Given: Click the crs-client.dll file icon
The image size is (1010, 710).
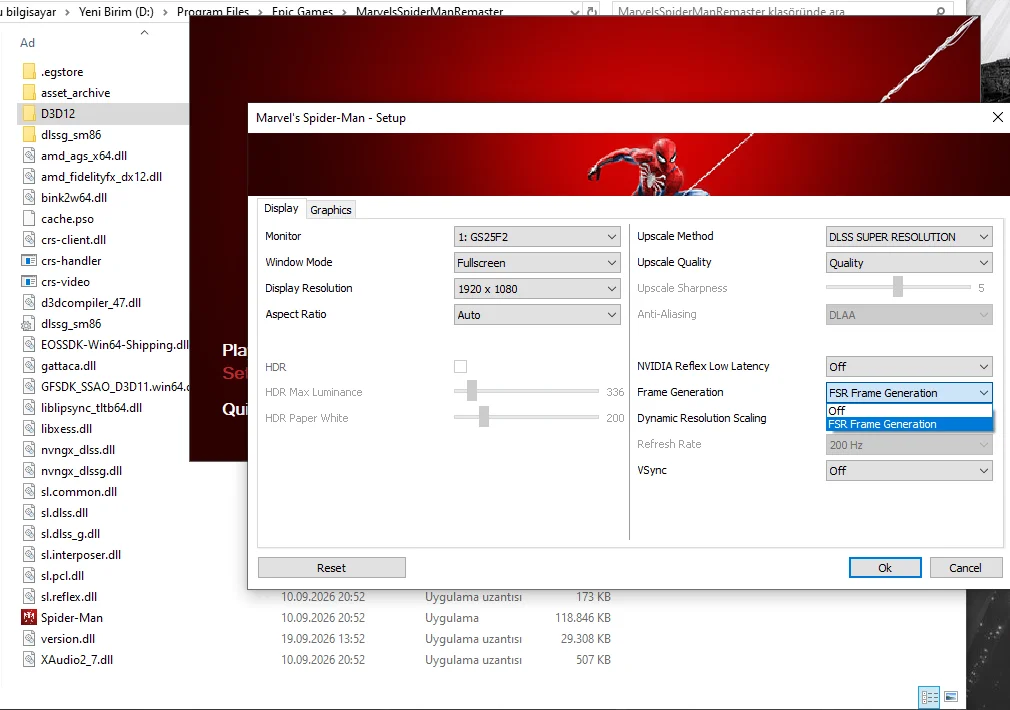Looking at the screenshot, I should [29, 240].
